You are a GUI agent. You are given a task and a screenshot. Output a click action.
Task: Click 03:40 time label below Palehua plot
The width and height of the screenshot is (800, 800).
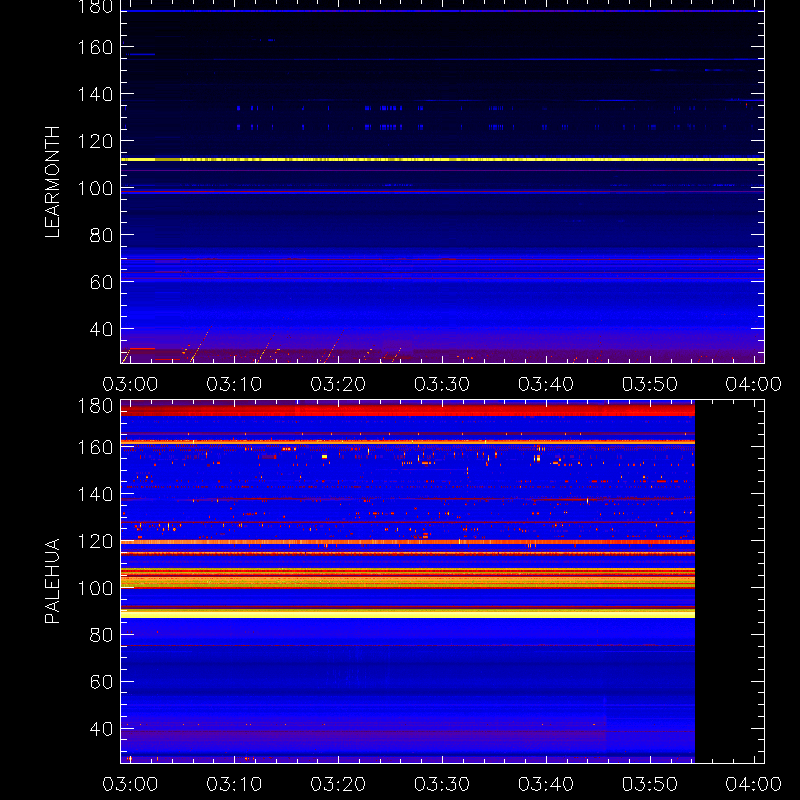click(x=546, y=784)
